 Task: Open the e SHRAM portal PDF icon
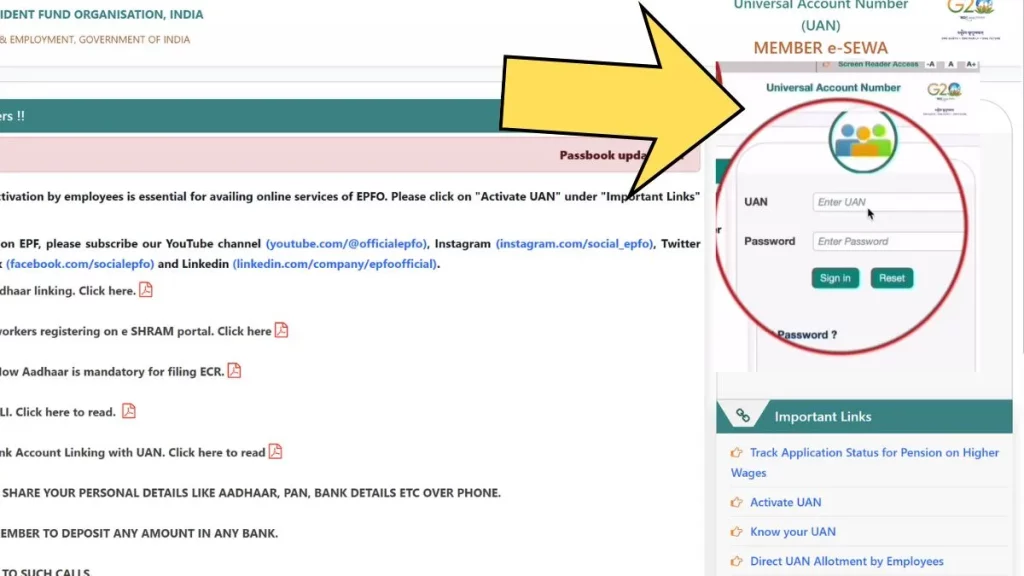(281, 330)
